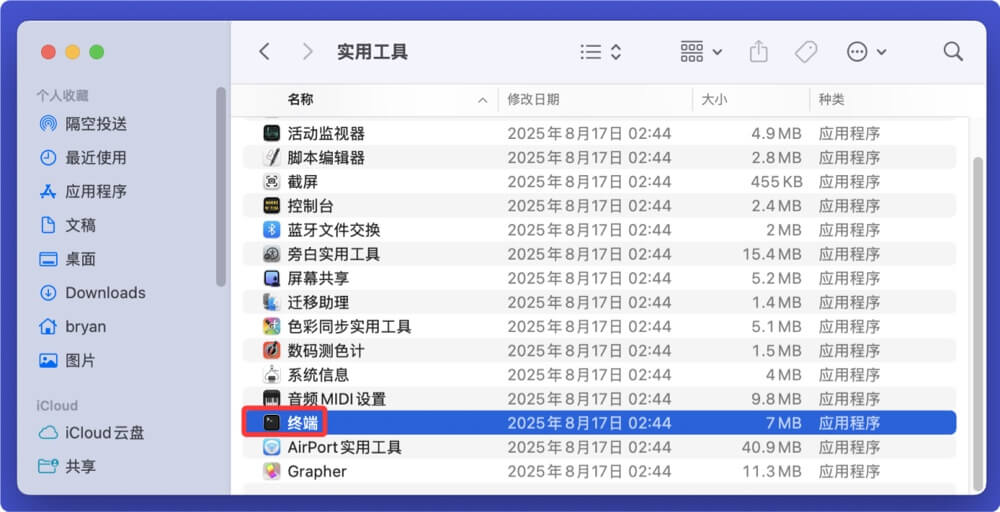This screenshot has width=1000, height=512.
Task: Sort by Name (名称) column header
Action: [300, 99]
